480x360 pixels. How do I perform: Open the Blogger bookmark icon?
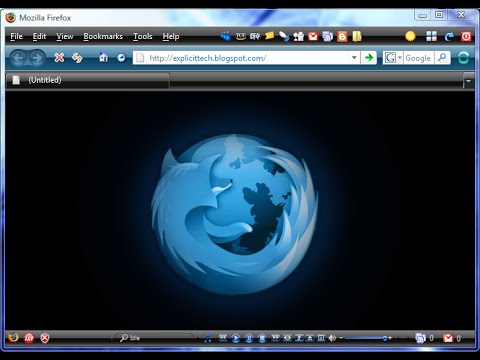[x=342, y=36]
